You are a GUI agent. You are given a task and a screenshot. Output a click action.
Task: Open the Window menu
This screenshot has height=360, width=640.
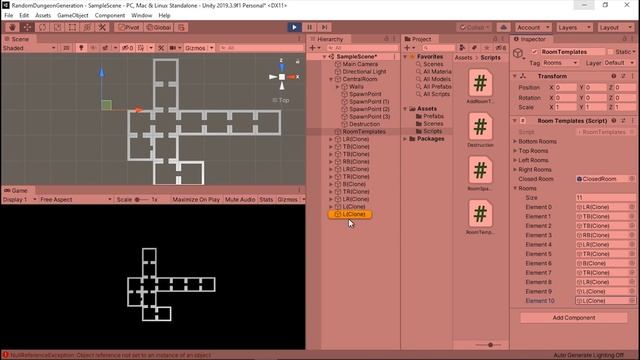142,16
